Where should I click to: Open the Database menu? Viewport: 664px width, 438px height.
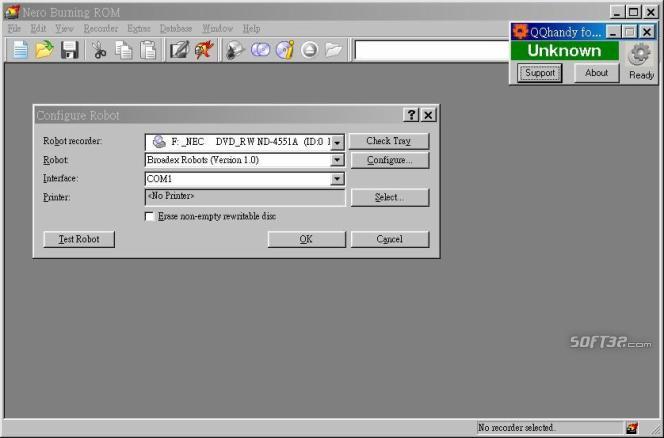176,28
